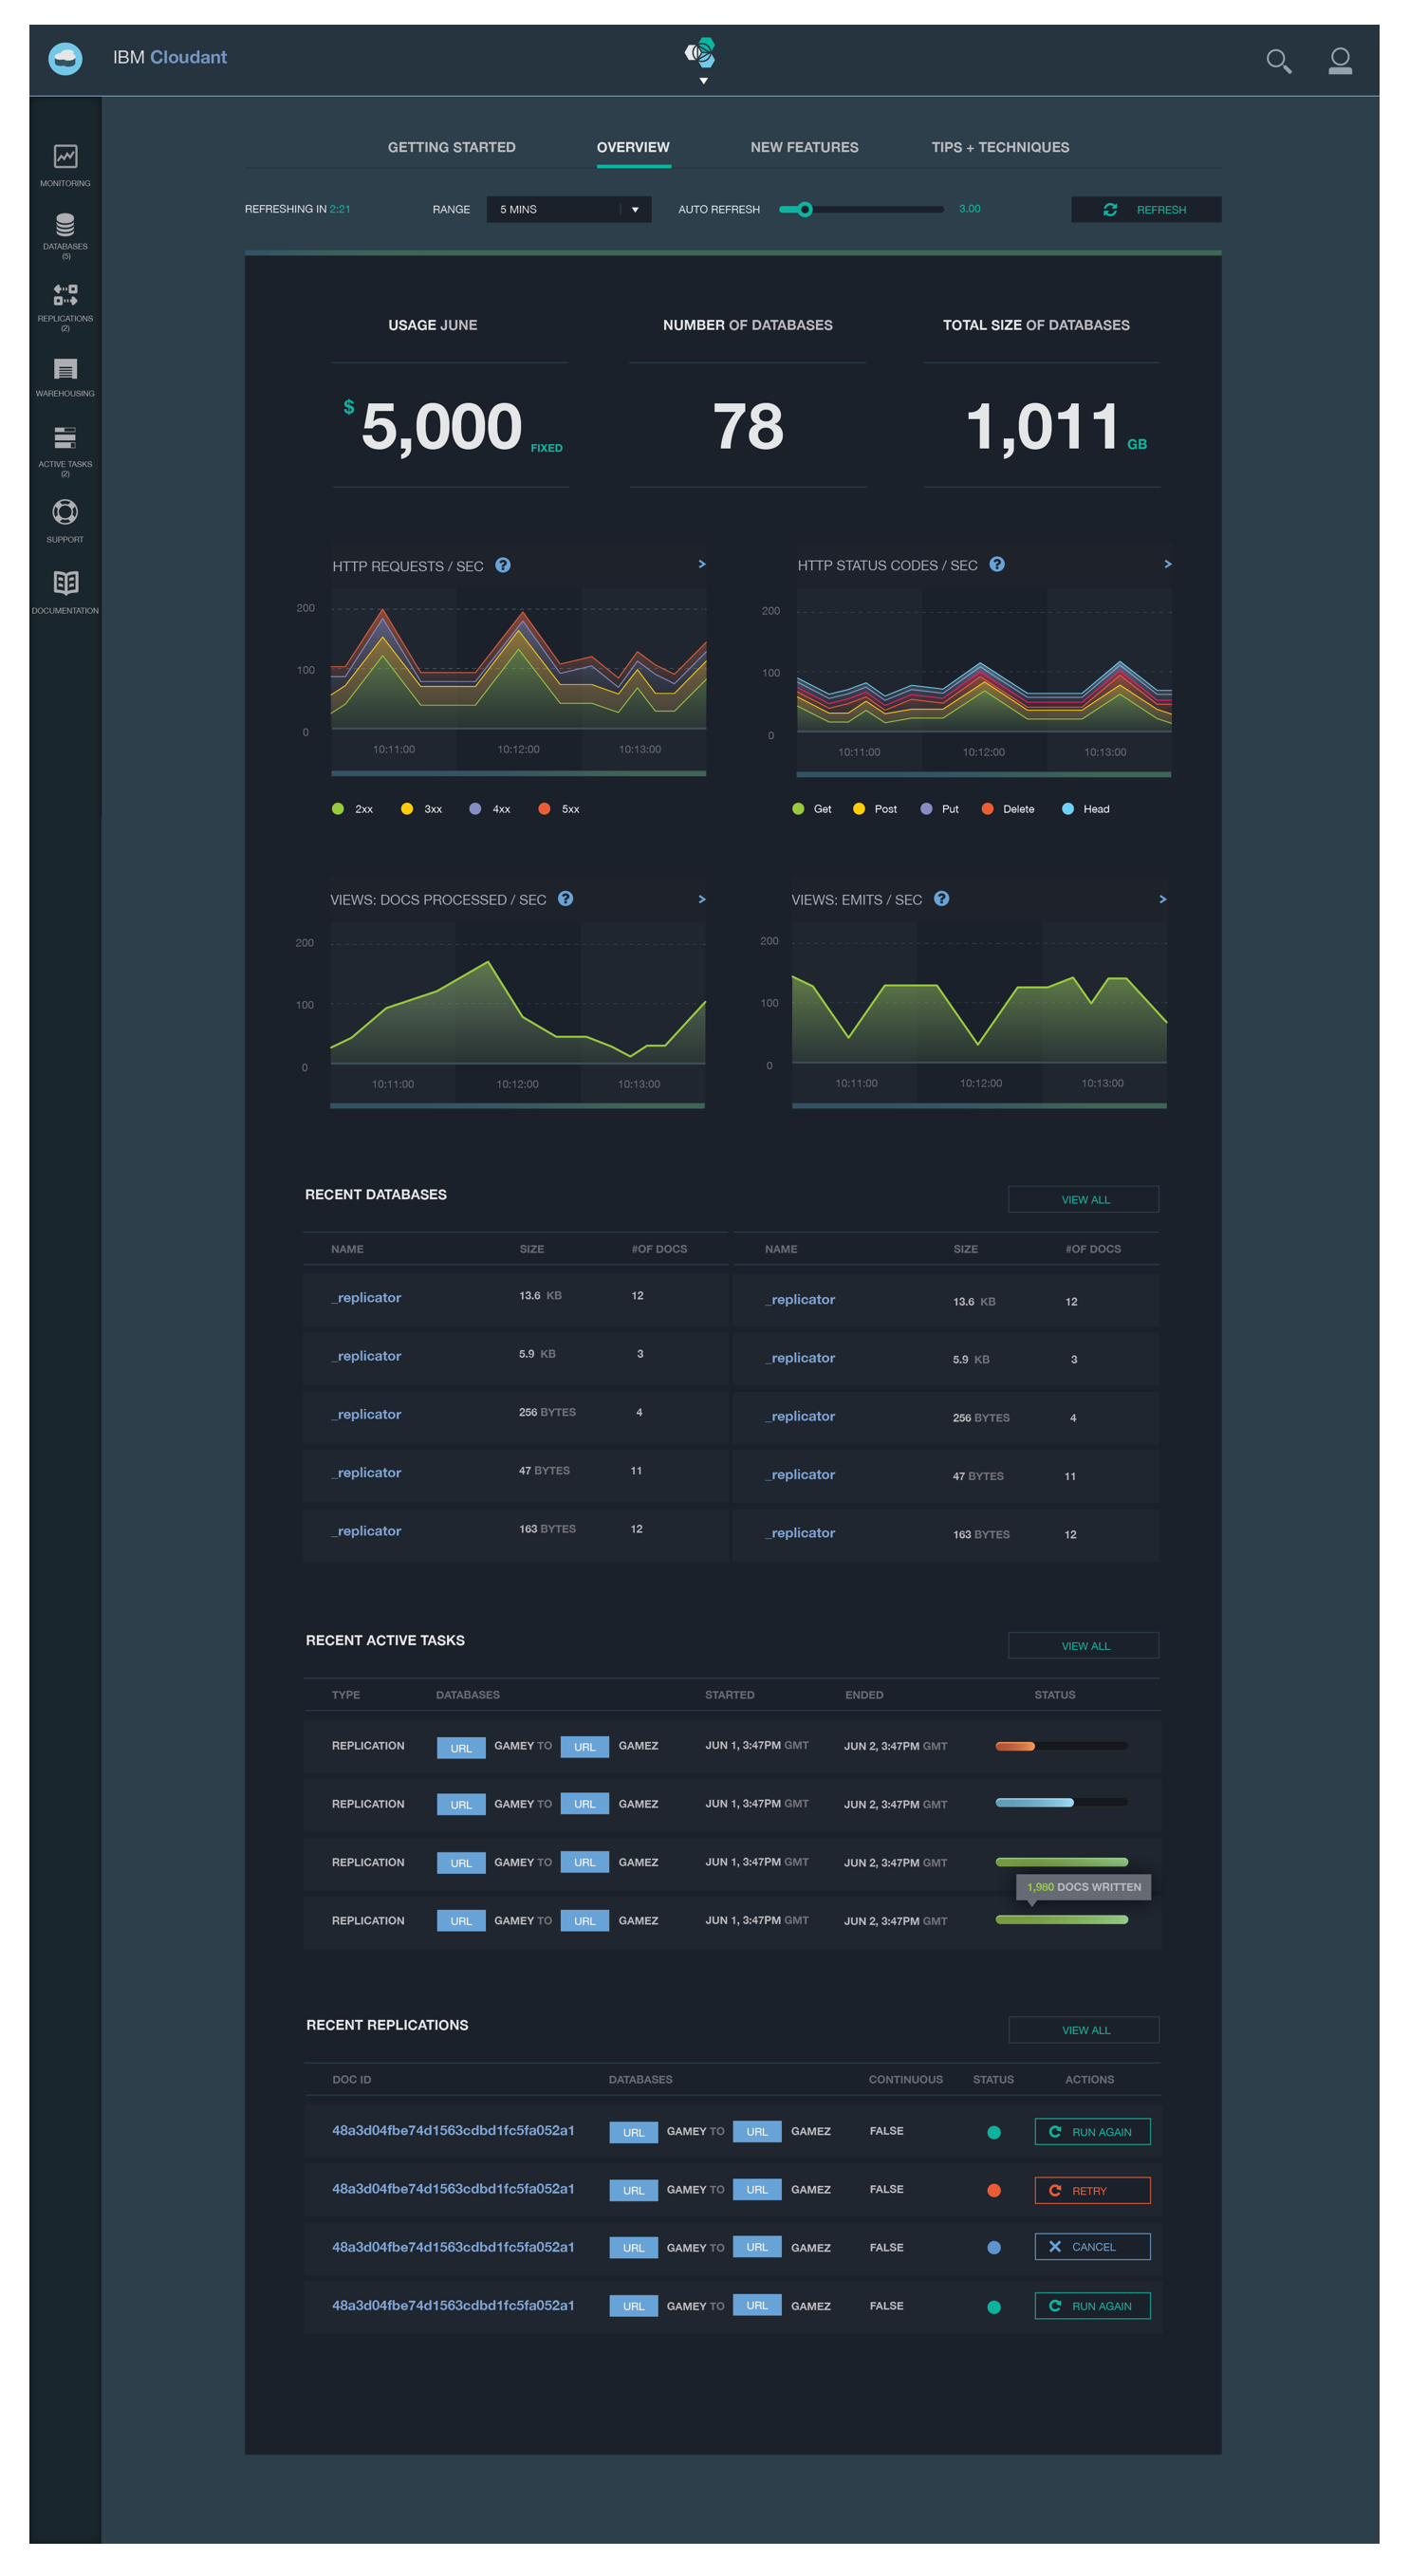The width and height of the screenshot is (1409, 2576).
Task: Click the blue replication status progress bar
Action: [x=1061, y=1802]
